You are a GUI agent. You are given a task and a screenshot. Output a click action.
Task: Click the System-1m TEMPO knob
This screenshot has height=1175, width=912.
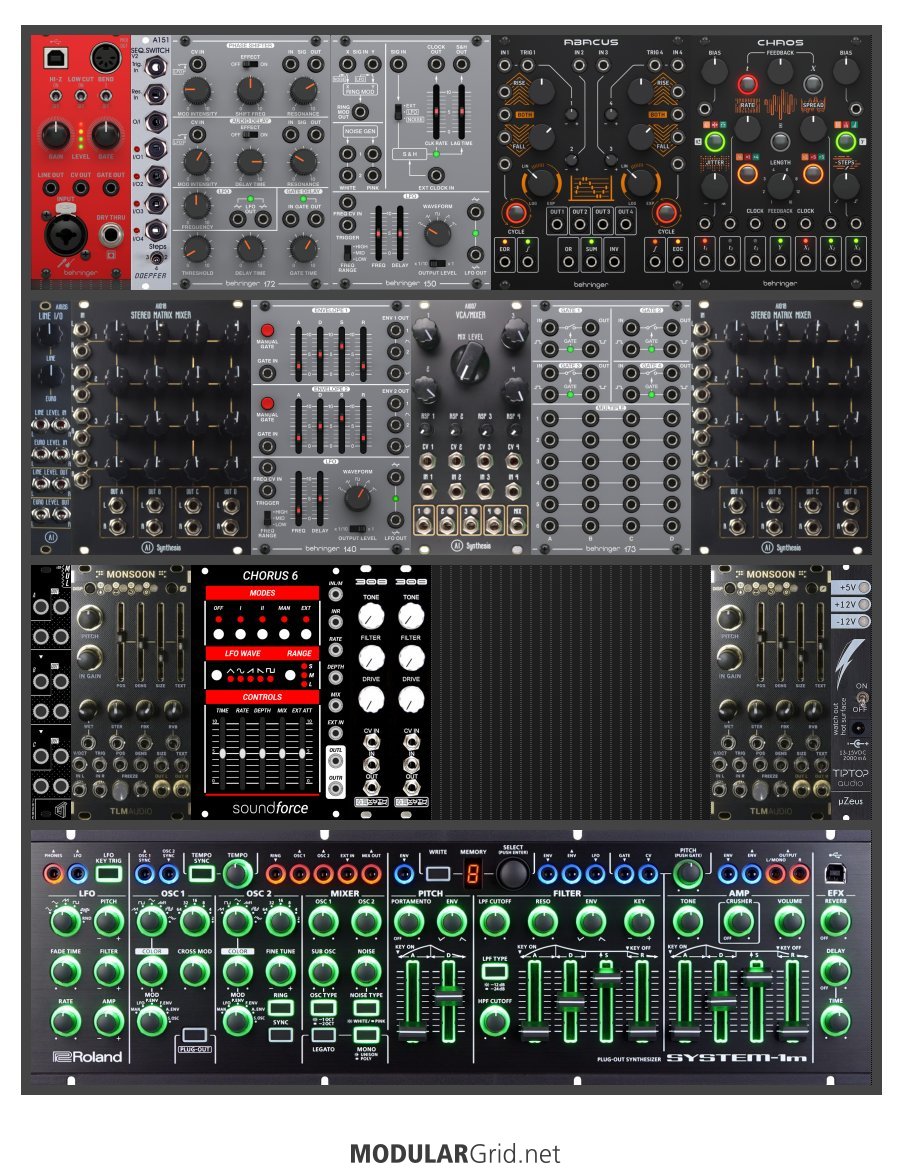(x=238, y=873)
